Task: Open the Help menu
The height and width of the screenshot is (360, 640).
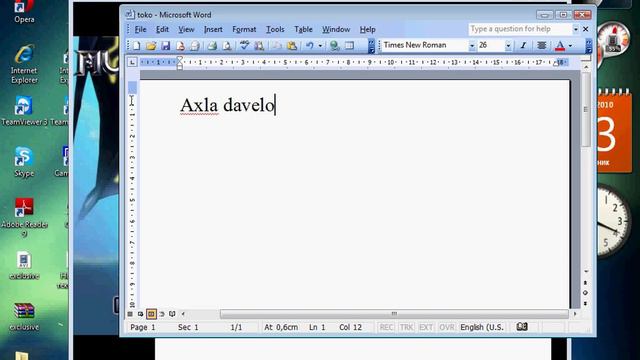Action: [x=367, y=29]
